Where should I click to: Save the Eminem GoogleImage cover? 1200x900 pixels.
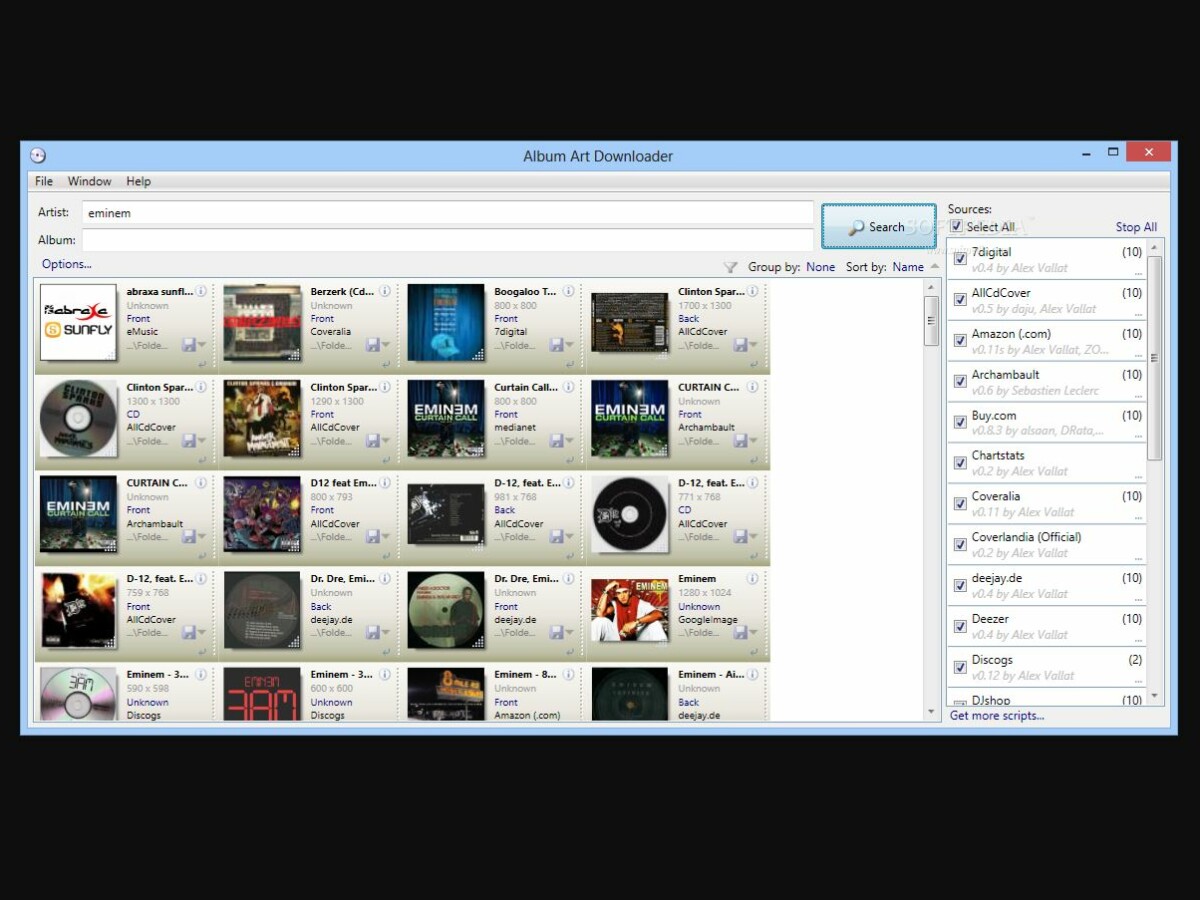tap(740, 633)
